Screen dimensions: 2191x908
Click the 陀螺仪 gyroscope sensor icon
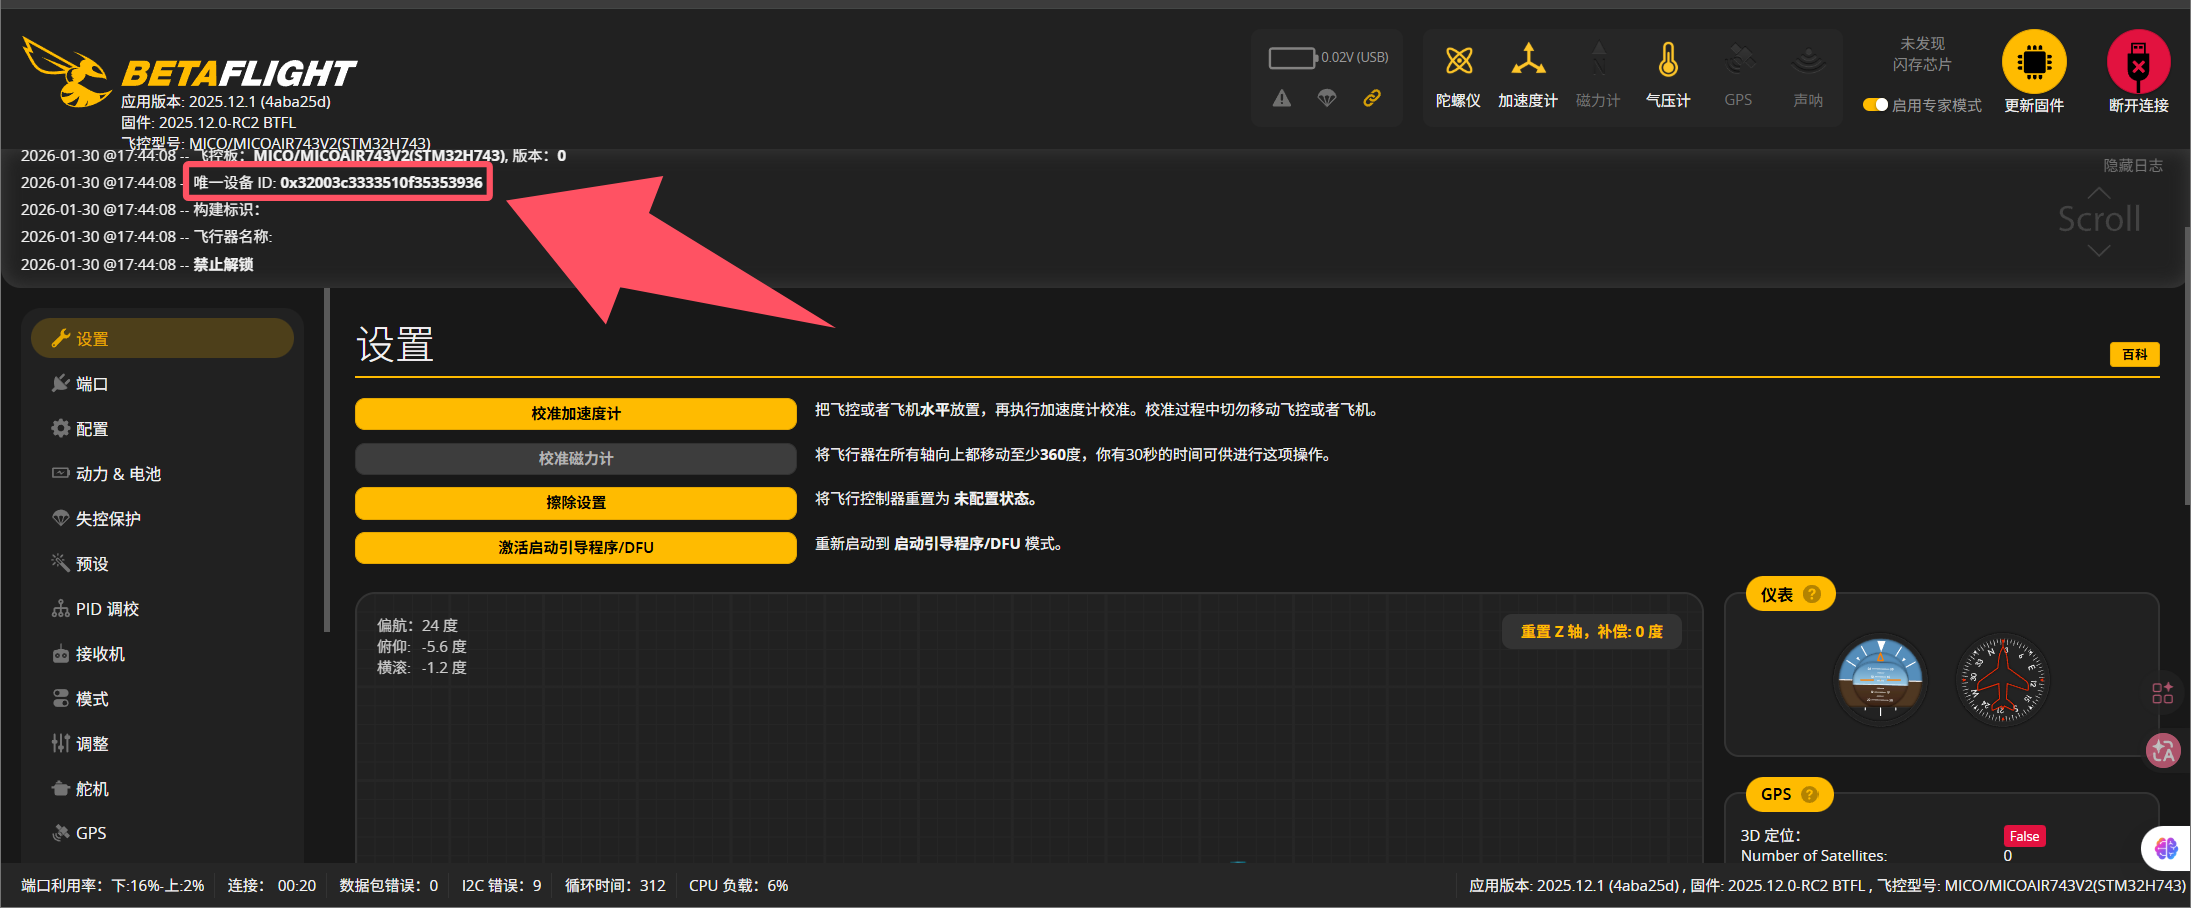(x=1459, y=61)
